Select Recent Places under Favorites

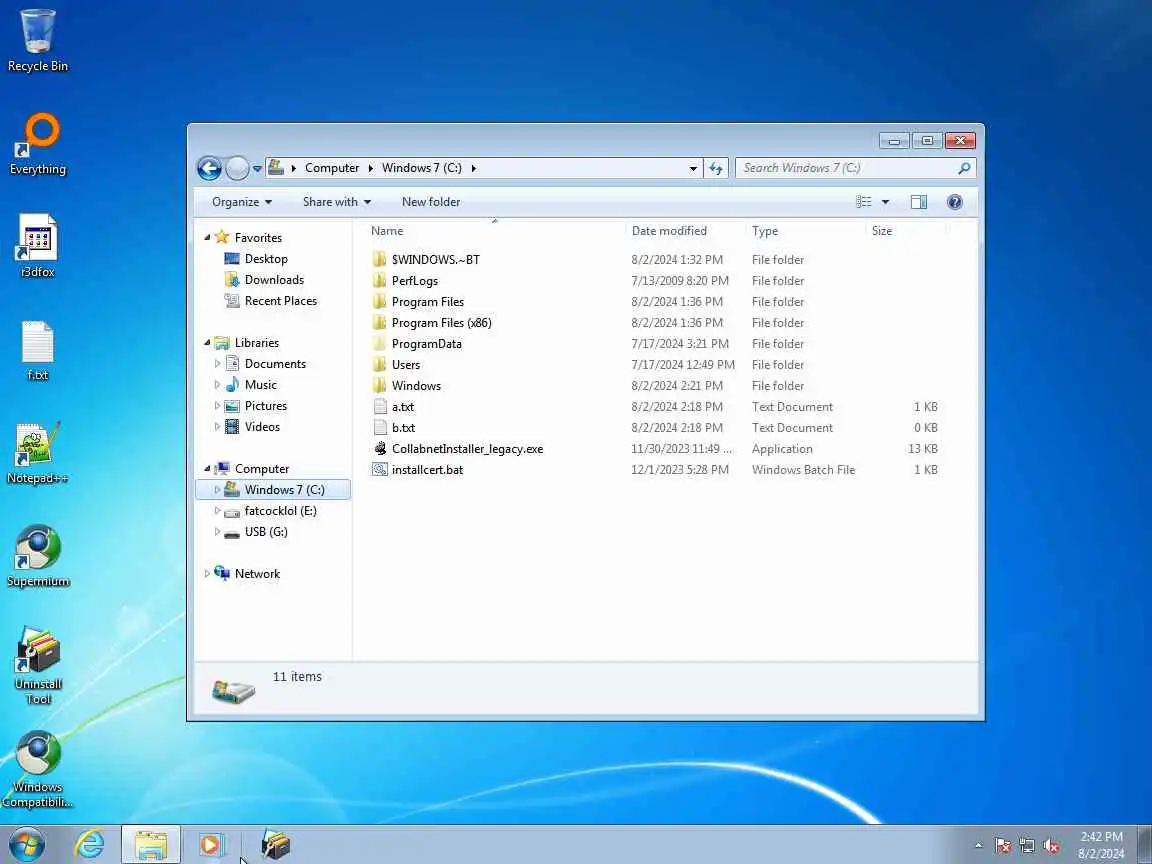(x=281, y=300)
